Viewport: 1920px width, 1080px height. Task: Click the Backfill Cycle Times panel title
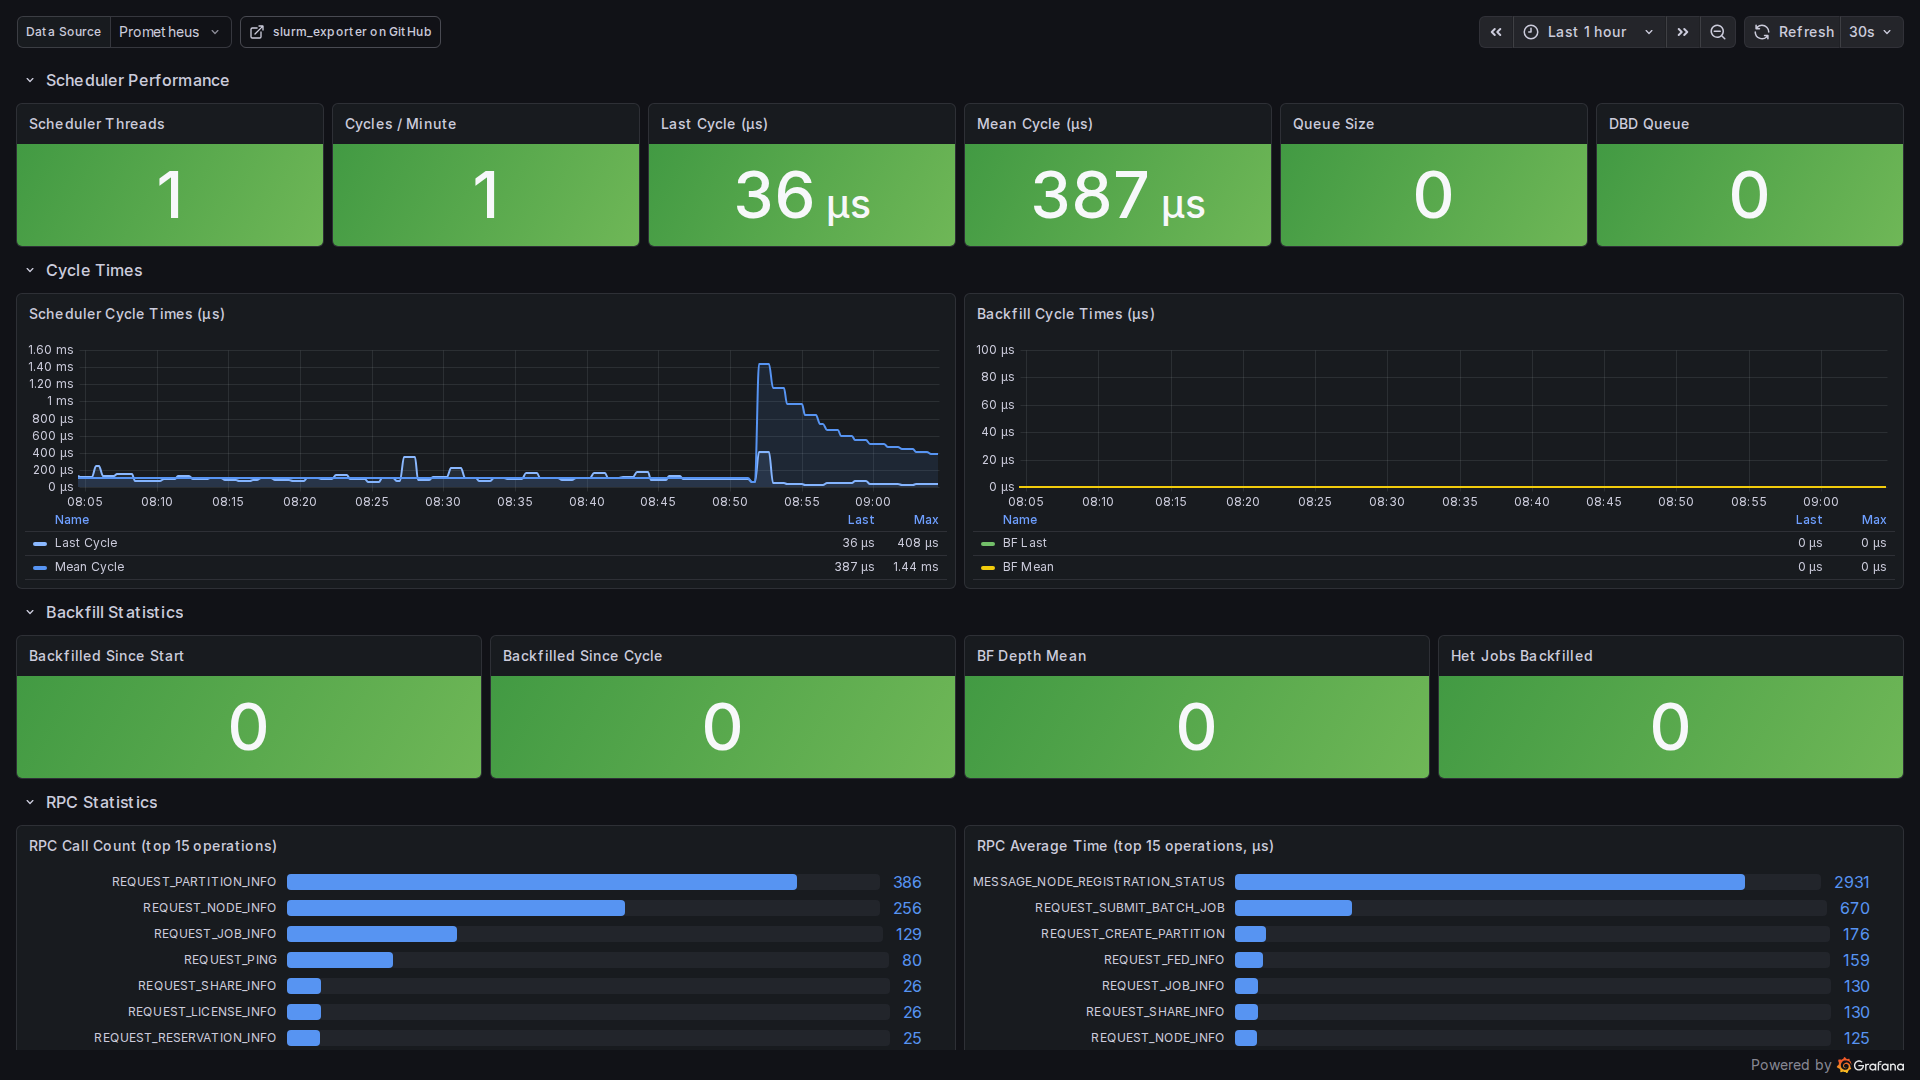tap(1066, 314)
